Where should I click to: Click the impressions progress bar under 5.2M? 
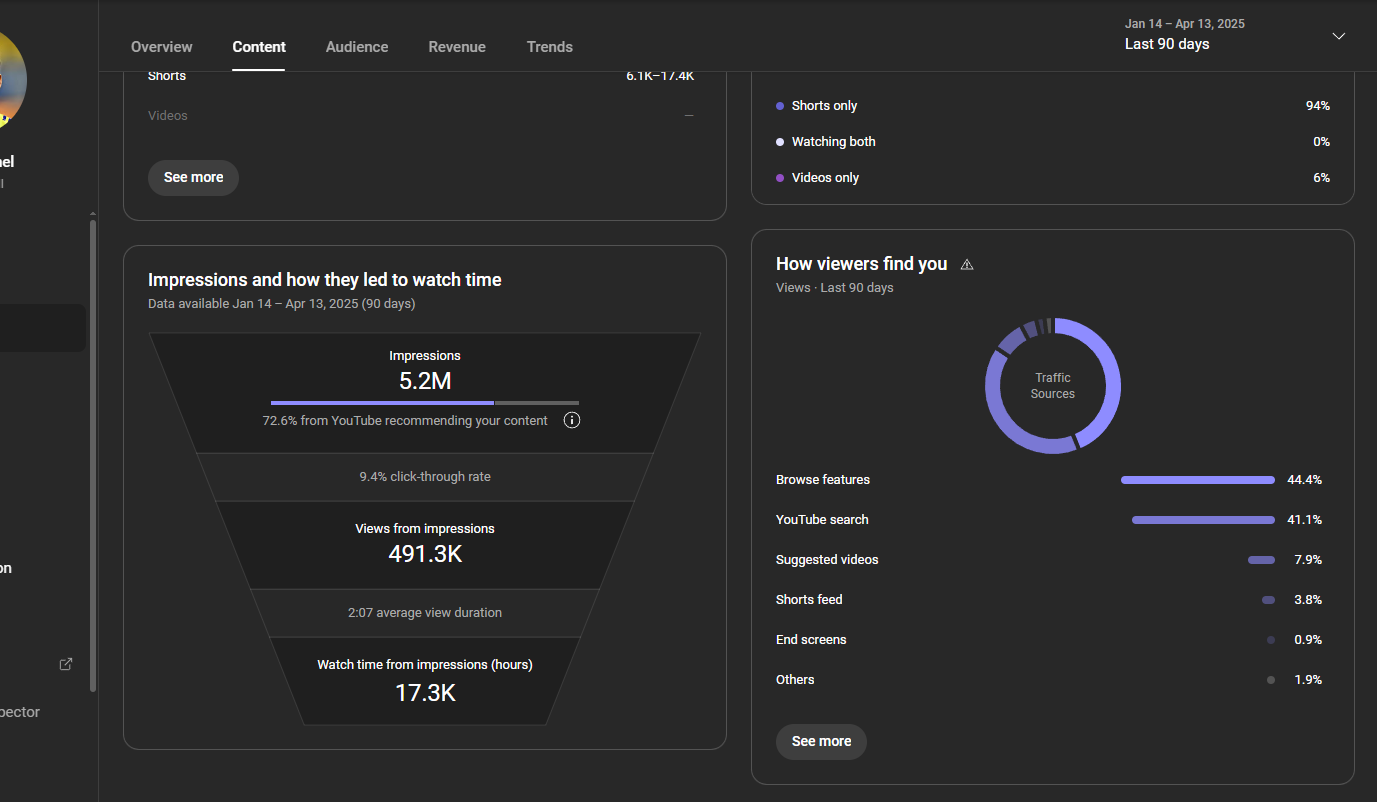425,403
